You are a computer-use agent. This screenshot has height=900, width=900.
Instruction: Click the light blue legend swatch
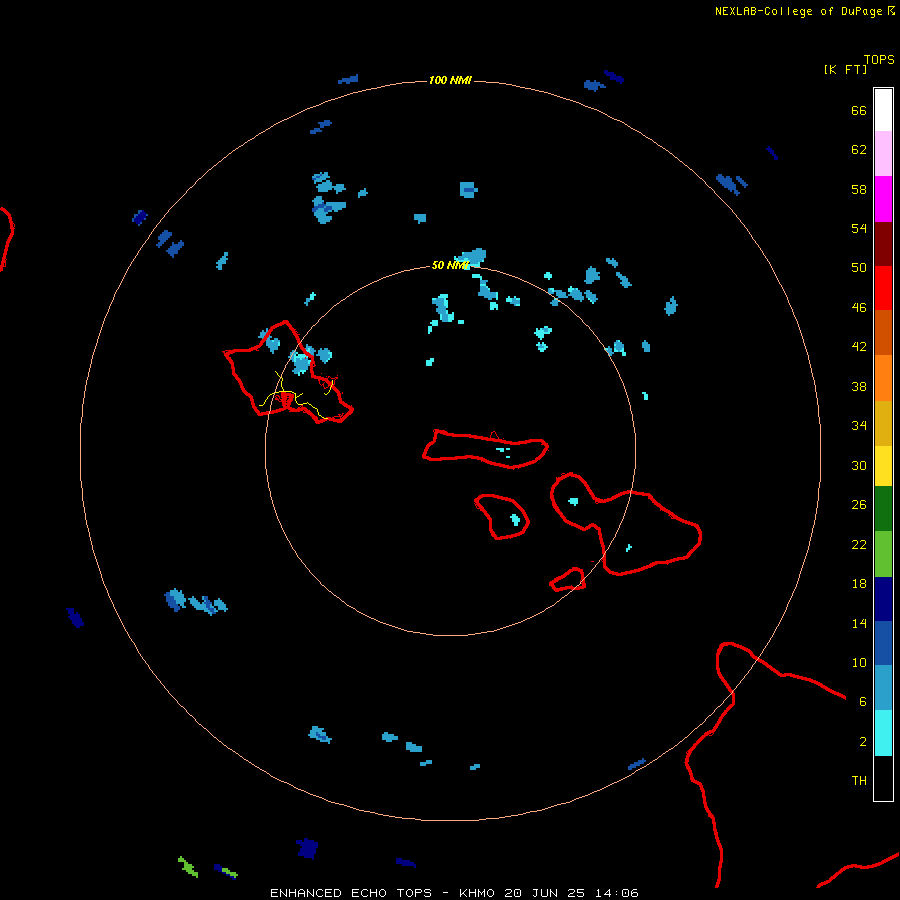[x=883, y=687]
